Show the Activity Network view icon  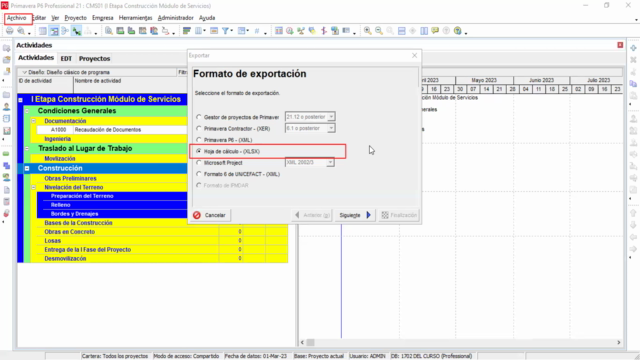pyautogui.click(x=65, y=31)
